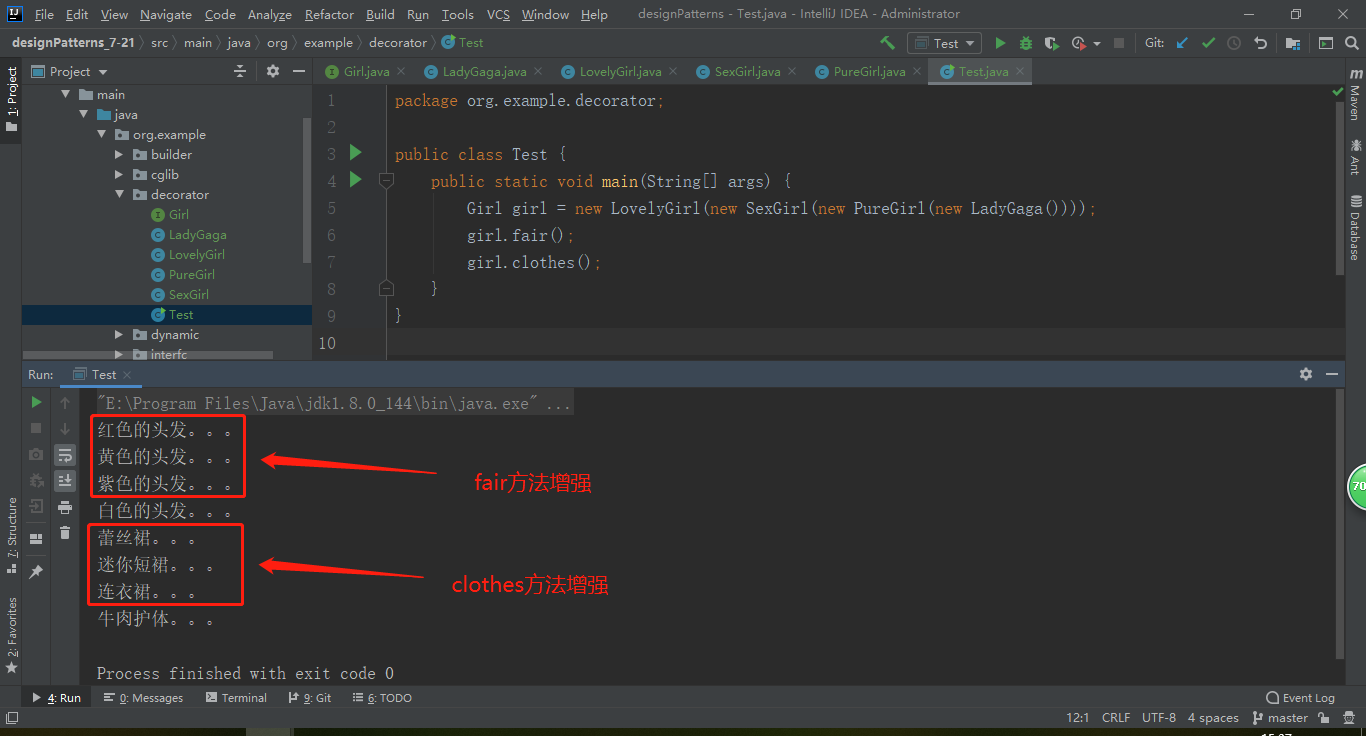Open Search Everywhere magnifier icon
Viewport: 1366px width, 736px height.
(1353, 43)
